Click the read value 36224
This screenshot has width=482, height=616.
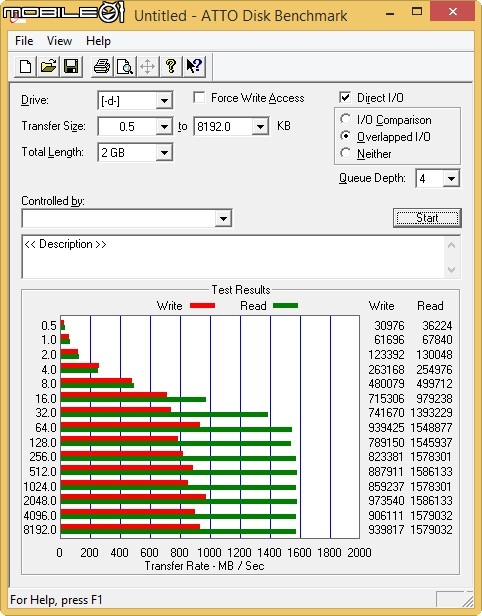click(x=437, y=325)
